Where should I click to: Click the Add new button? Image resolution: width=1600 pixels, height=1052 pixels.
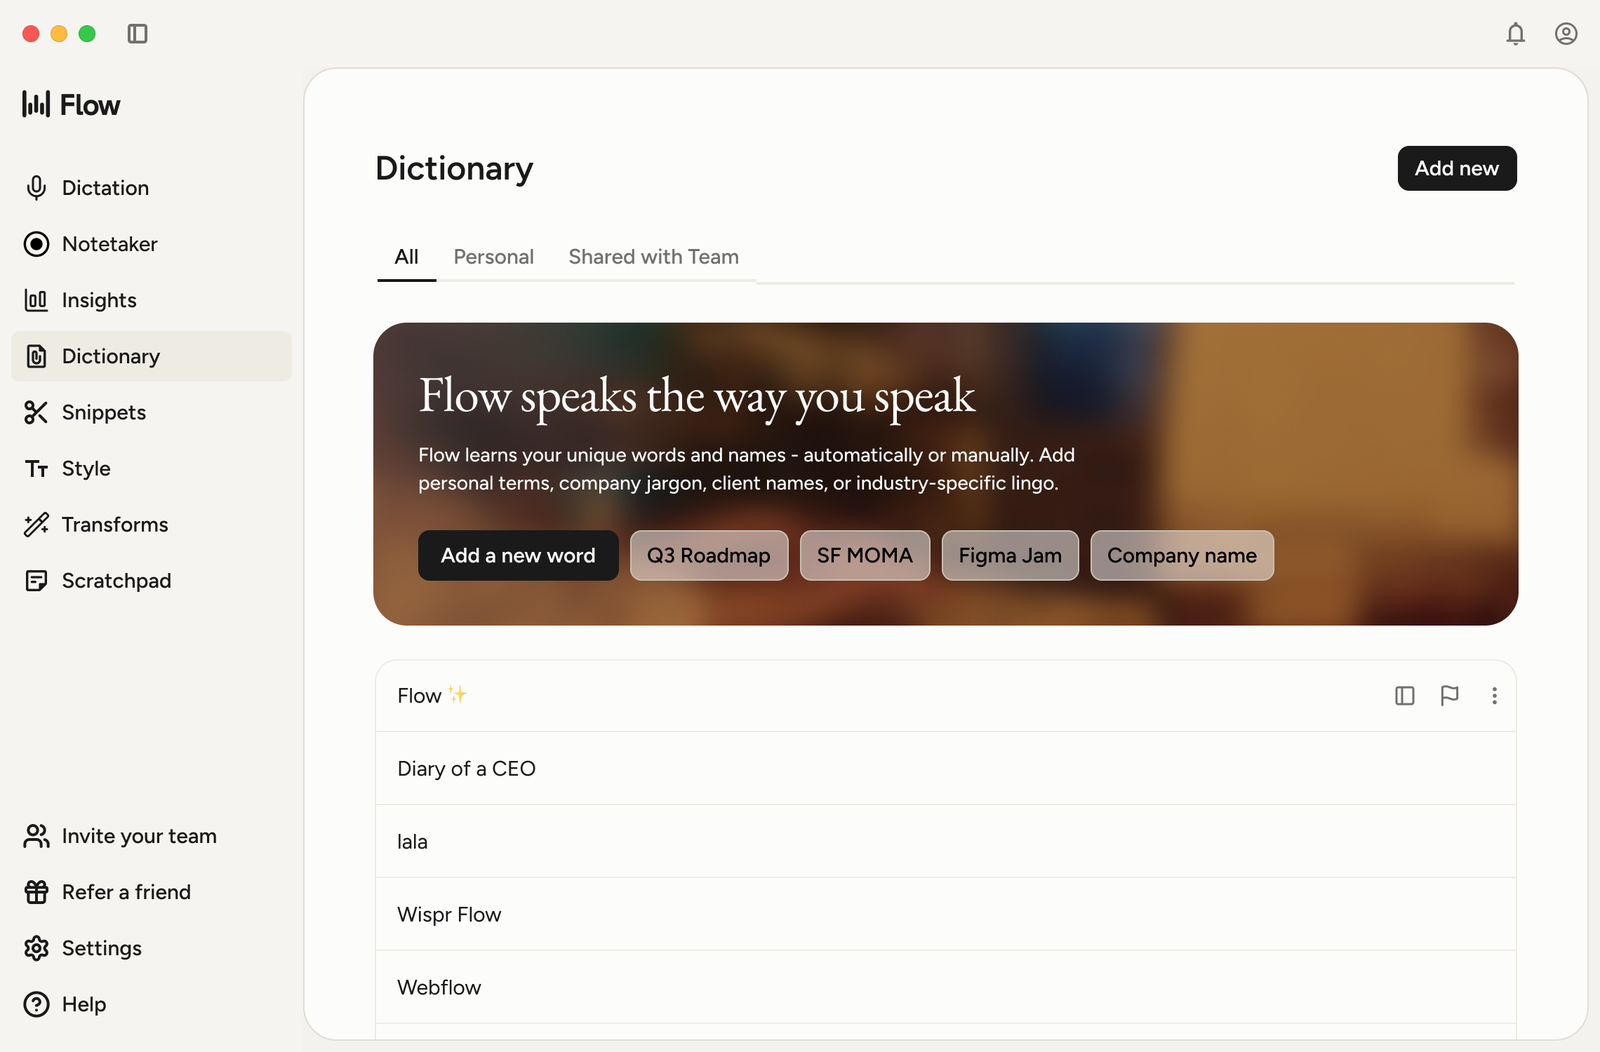click(x=1457, y=168)
